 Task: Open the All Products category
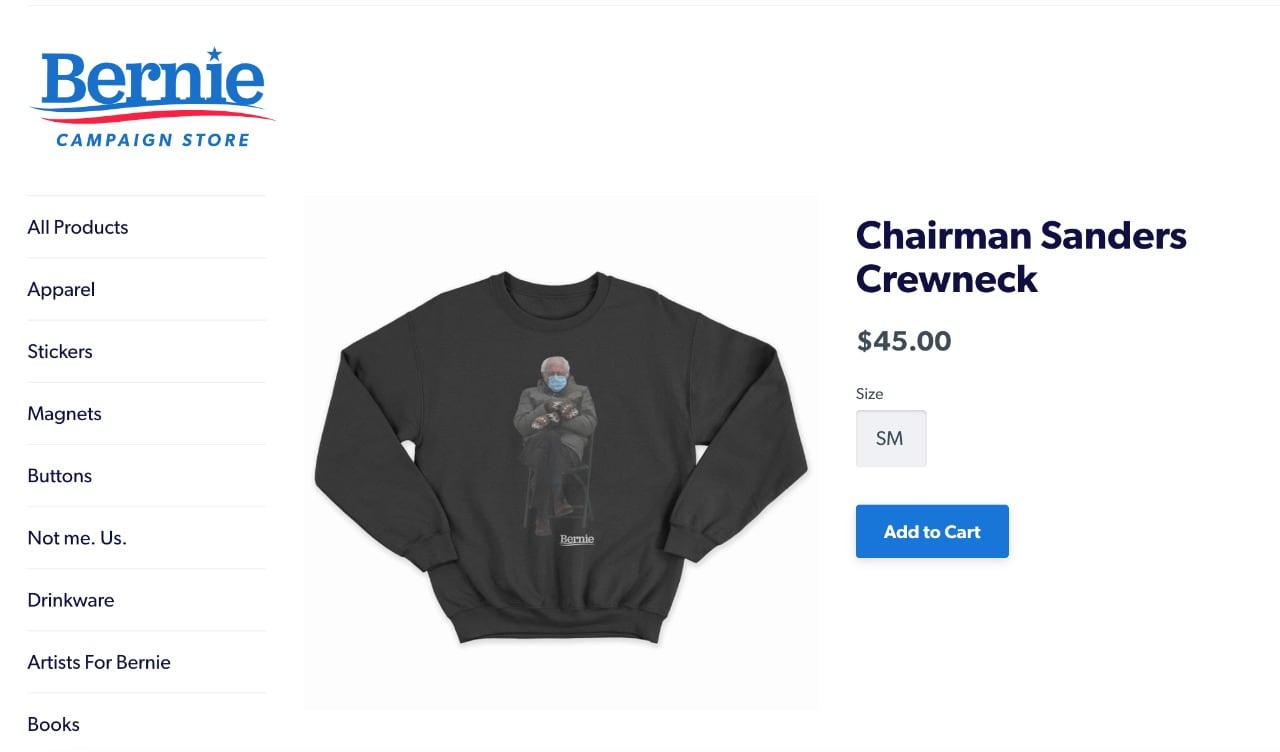coord(78,227)
